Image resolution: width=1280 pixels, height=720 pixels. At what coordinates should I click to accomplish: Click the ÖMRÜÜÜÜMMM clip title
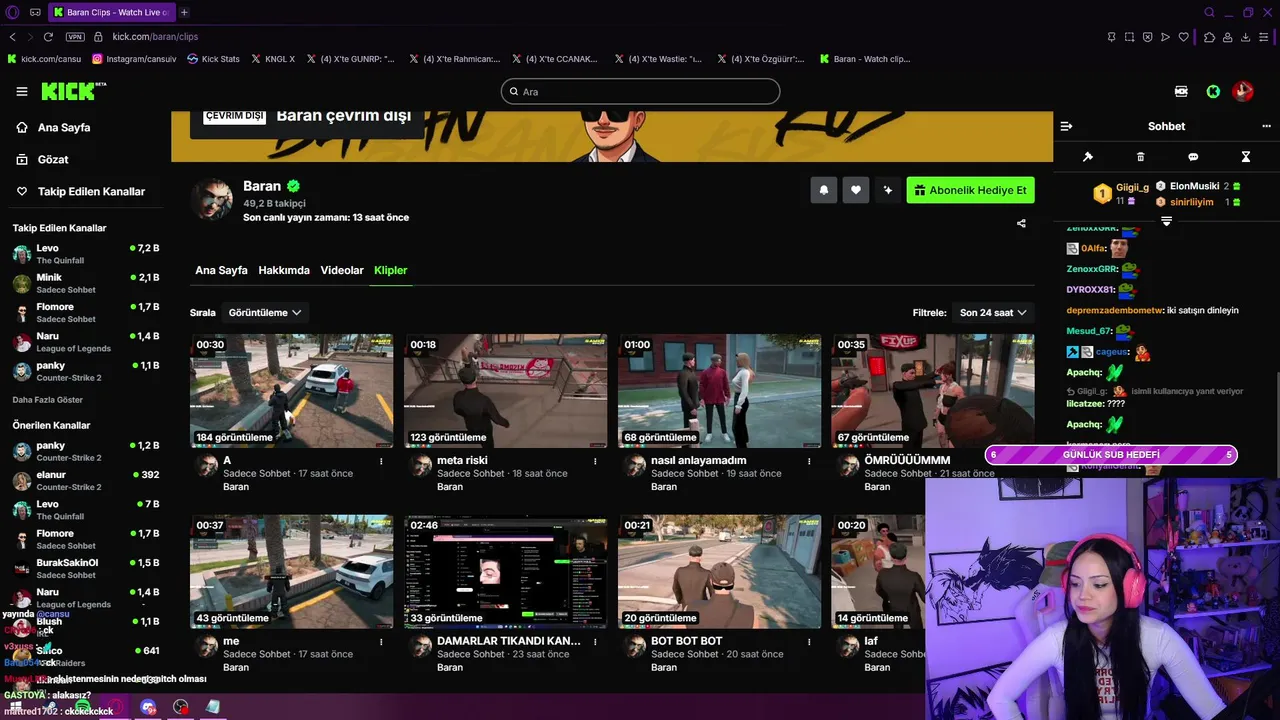click(907, 460)
